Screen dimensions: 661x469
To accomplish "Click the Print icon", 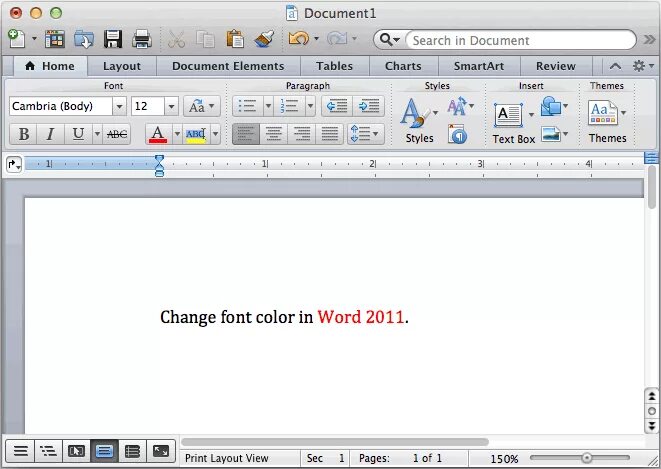I will [x=142, y=39].
